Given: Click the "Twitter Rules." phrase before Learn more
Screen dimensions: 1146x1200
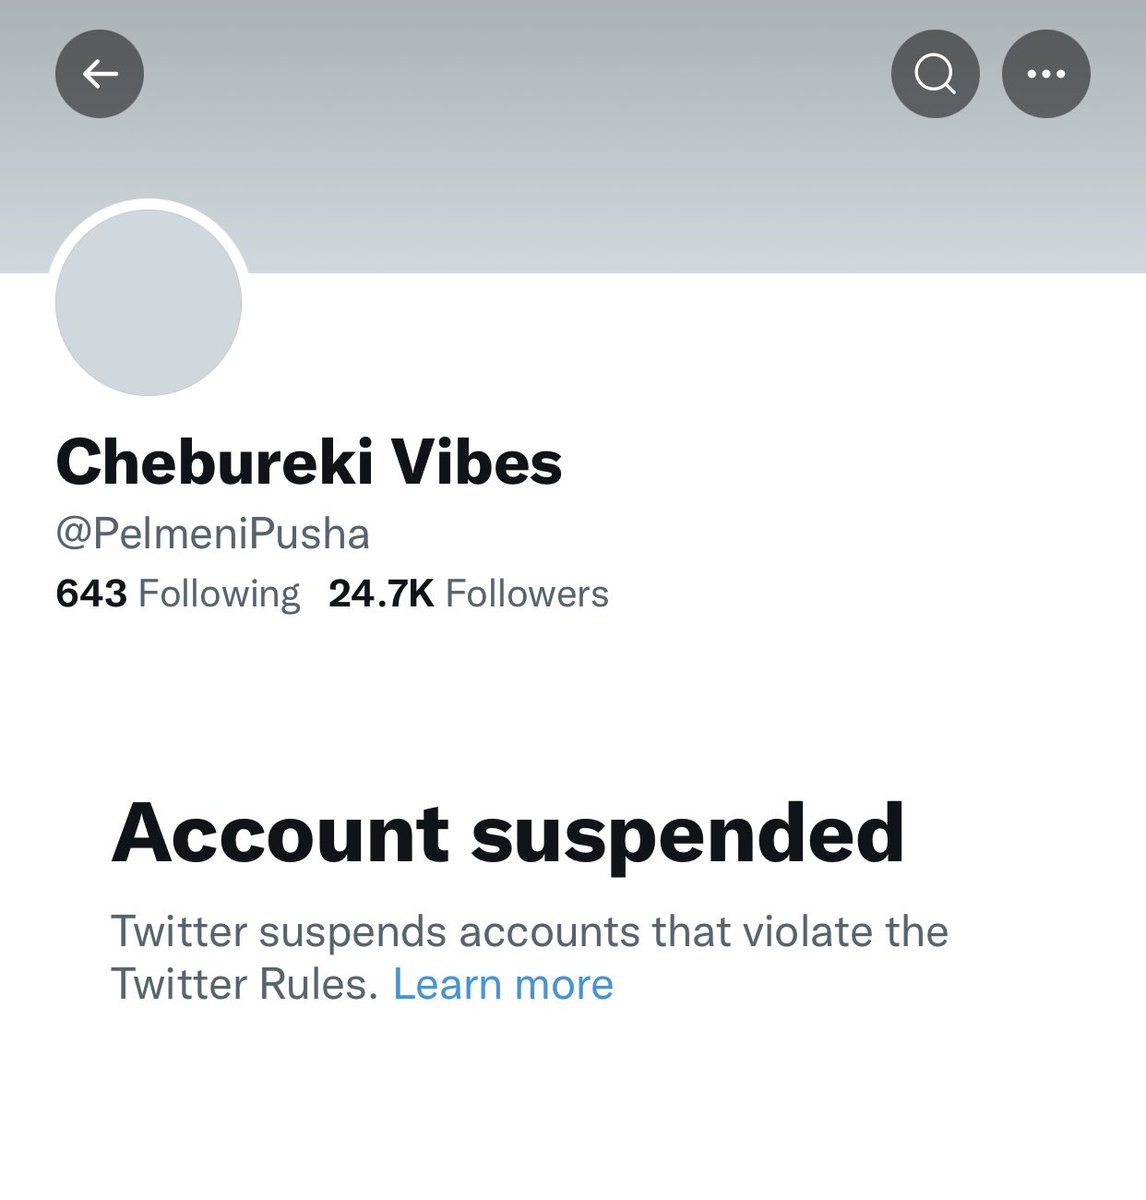Looking at the screenshot, I should (244, 984).
